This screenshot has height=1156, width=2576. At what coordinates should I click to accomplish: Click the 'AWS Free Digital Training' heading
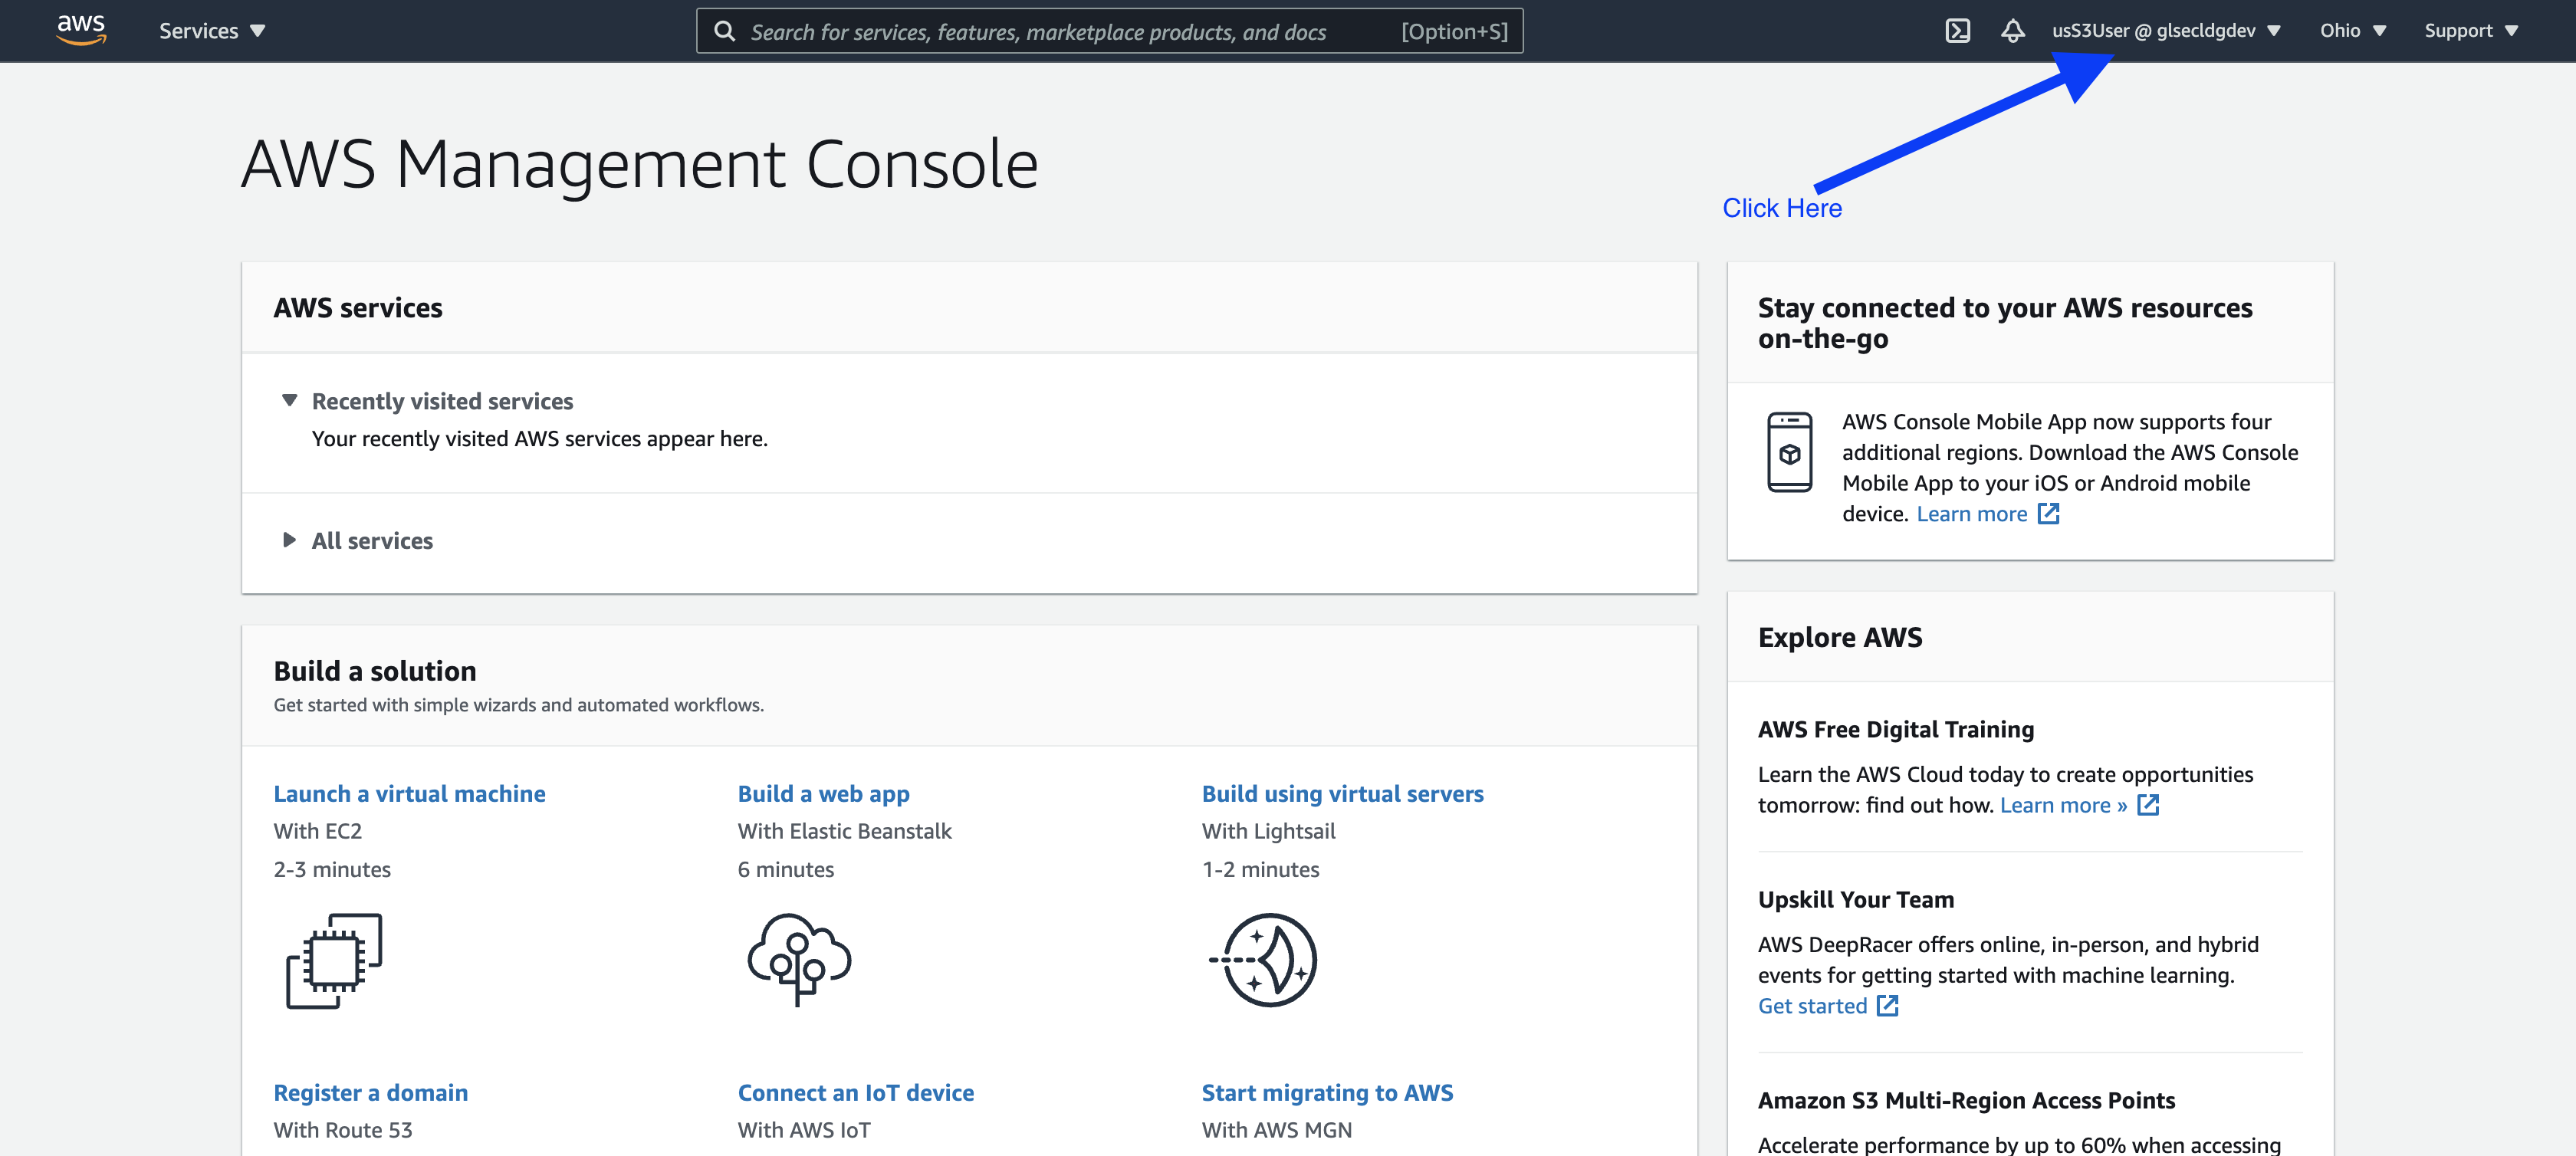(x=1895, y=730)
